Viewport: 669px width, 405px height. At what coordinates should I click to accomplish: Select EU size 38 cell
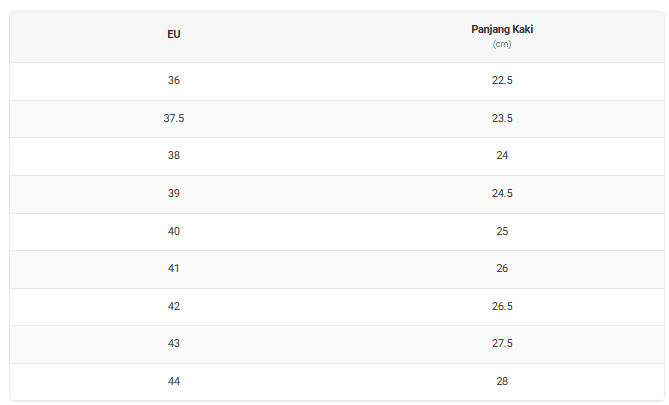tap(174, 156)
